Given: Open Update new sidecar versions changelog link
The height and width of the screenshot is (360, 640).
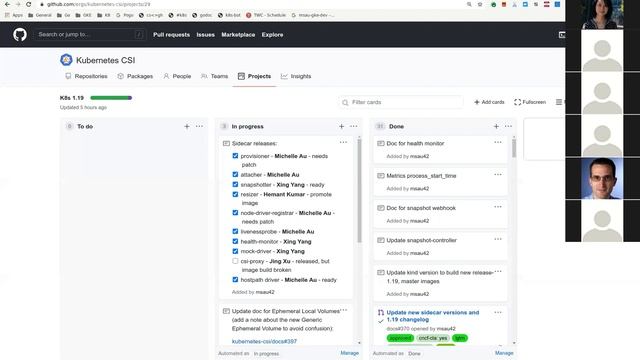Looking at the screenshot, I should [433, 316].
